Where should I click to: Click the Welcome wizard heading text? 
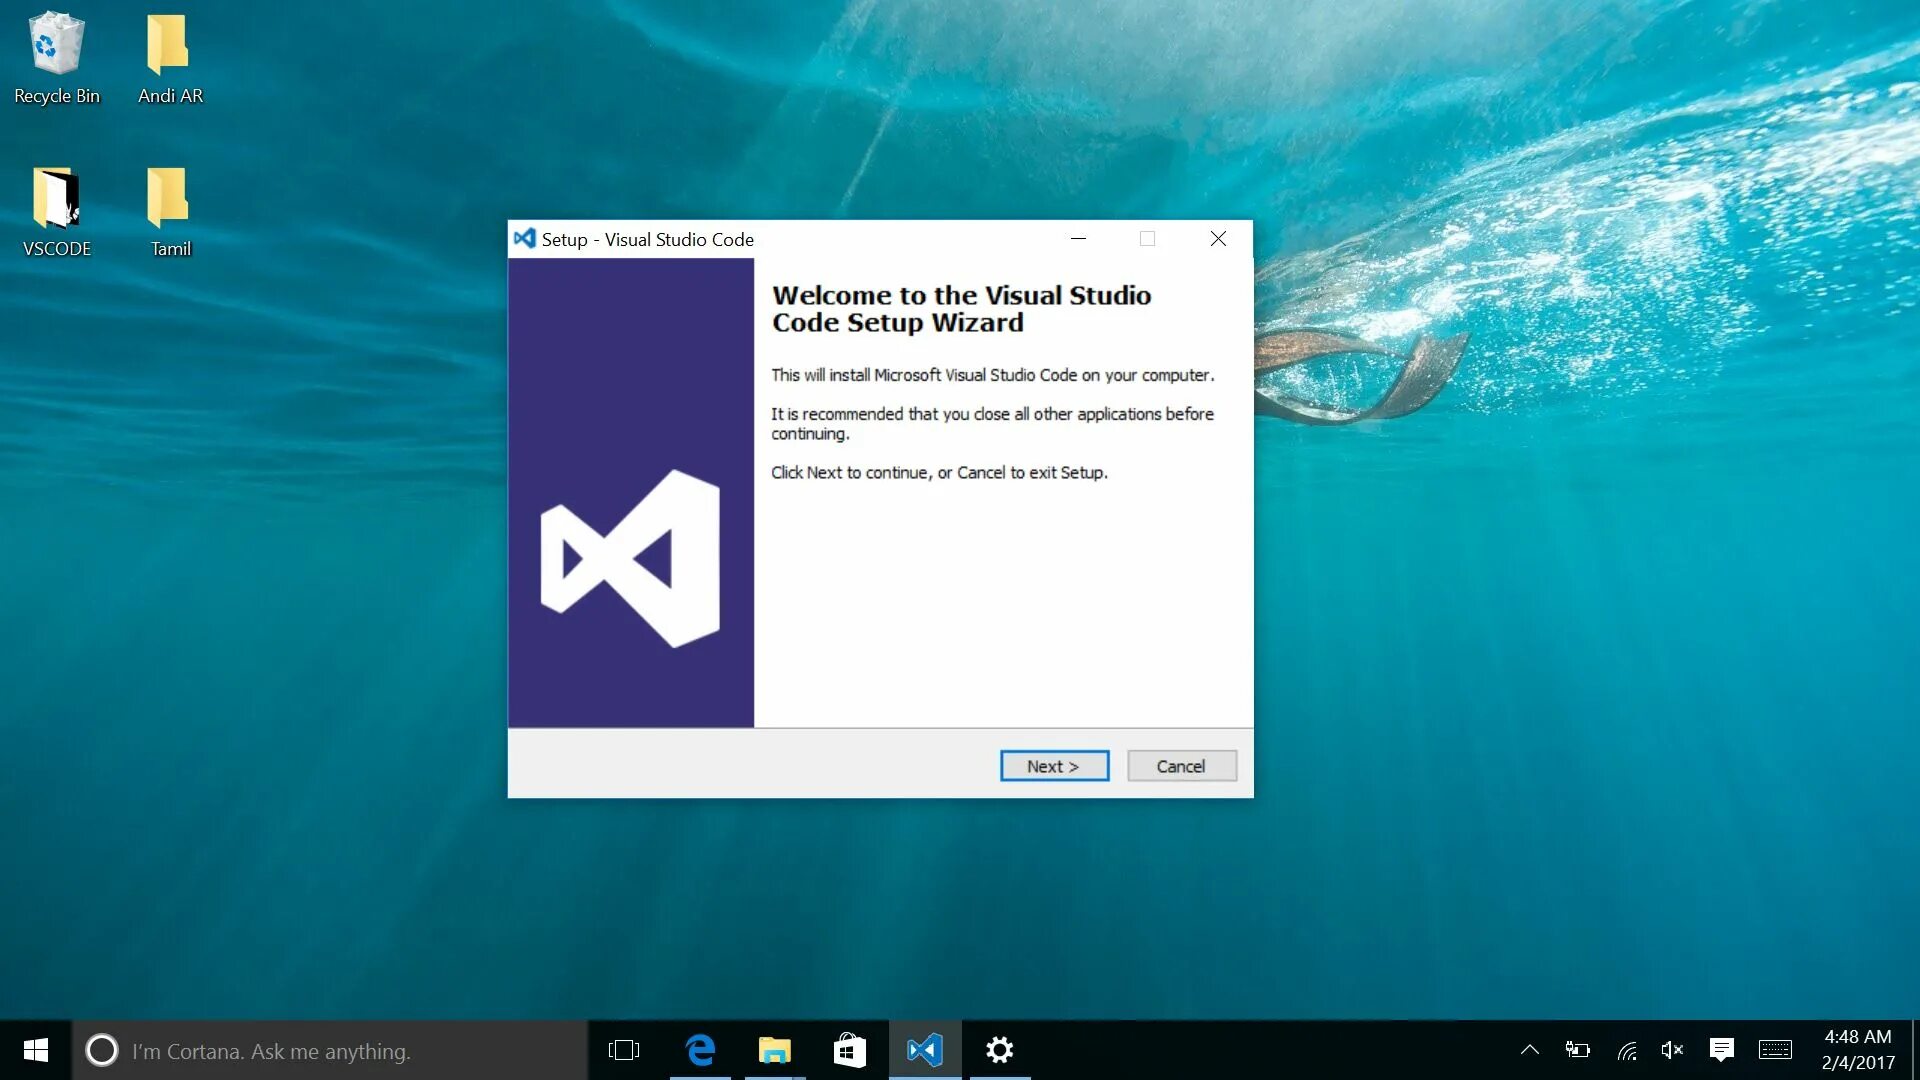(961, 309)
